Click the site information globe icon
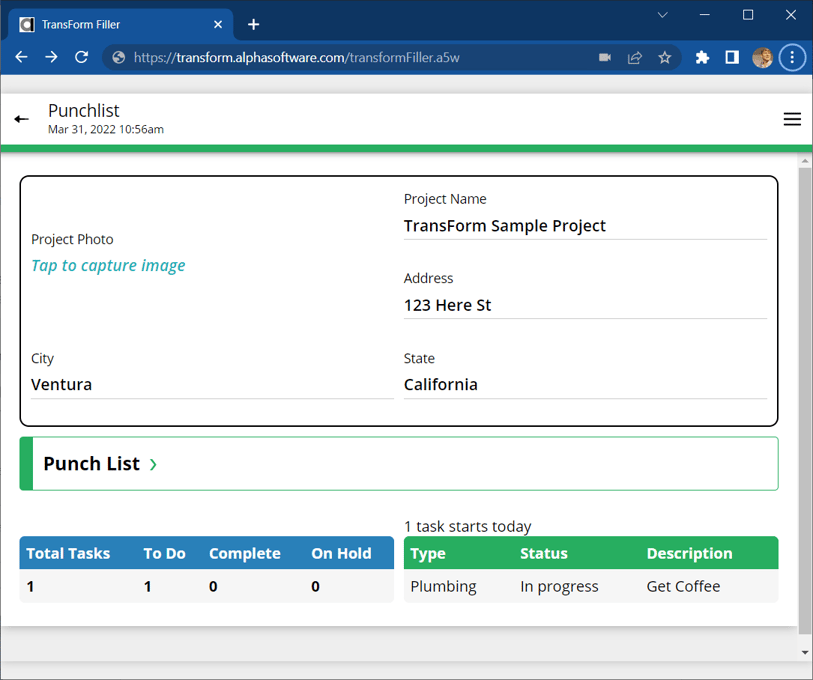Viewport: 813px width, 680px height. pyautogui.click(x=117, y=57)
